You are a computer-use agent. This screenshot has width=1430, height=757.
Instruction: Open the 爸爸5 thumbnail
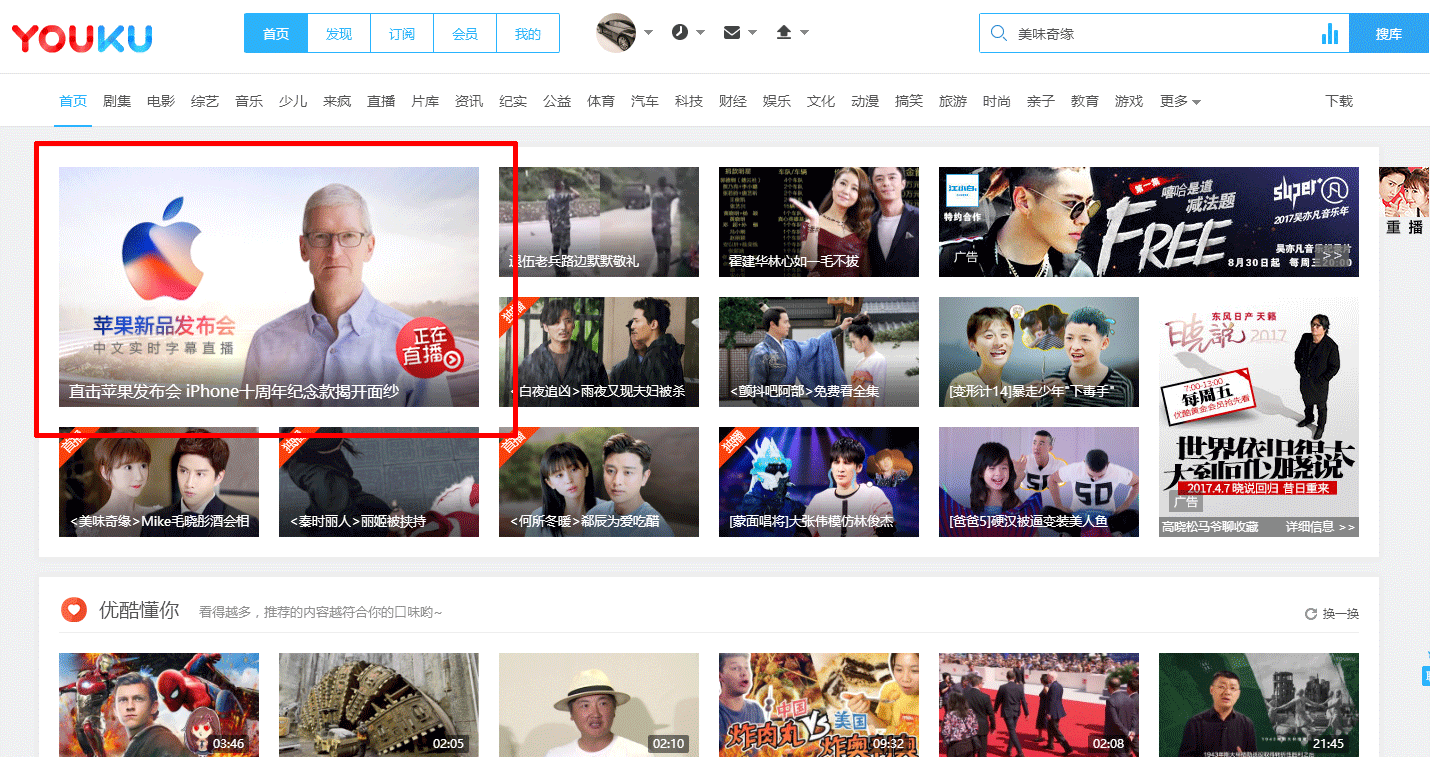pos(1039,482)
